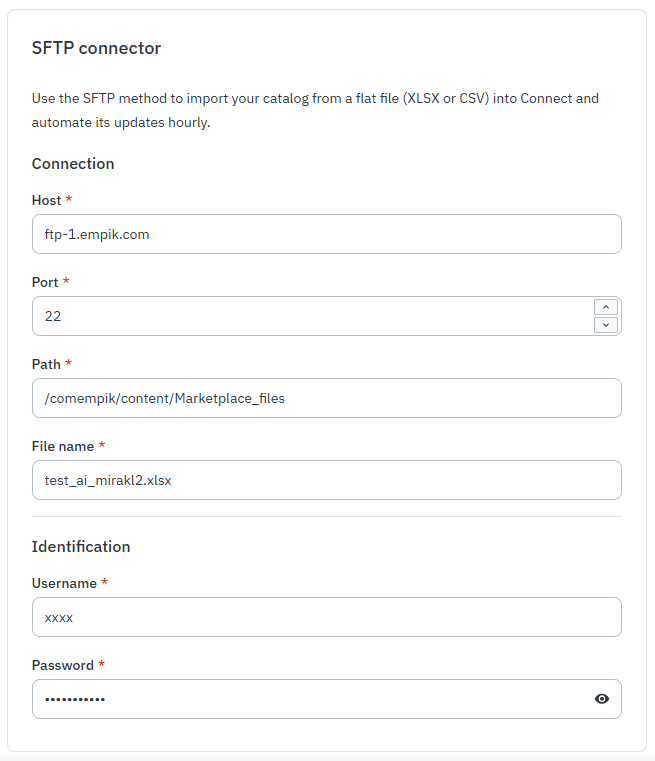
Task: Click the SFTP connector title
Action: 96,48
